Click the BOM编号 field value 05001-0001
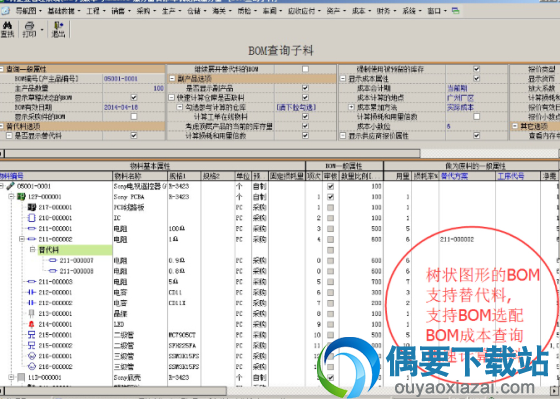560x399 pixels. (121, 79)
